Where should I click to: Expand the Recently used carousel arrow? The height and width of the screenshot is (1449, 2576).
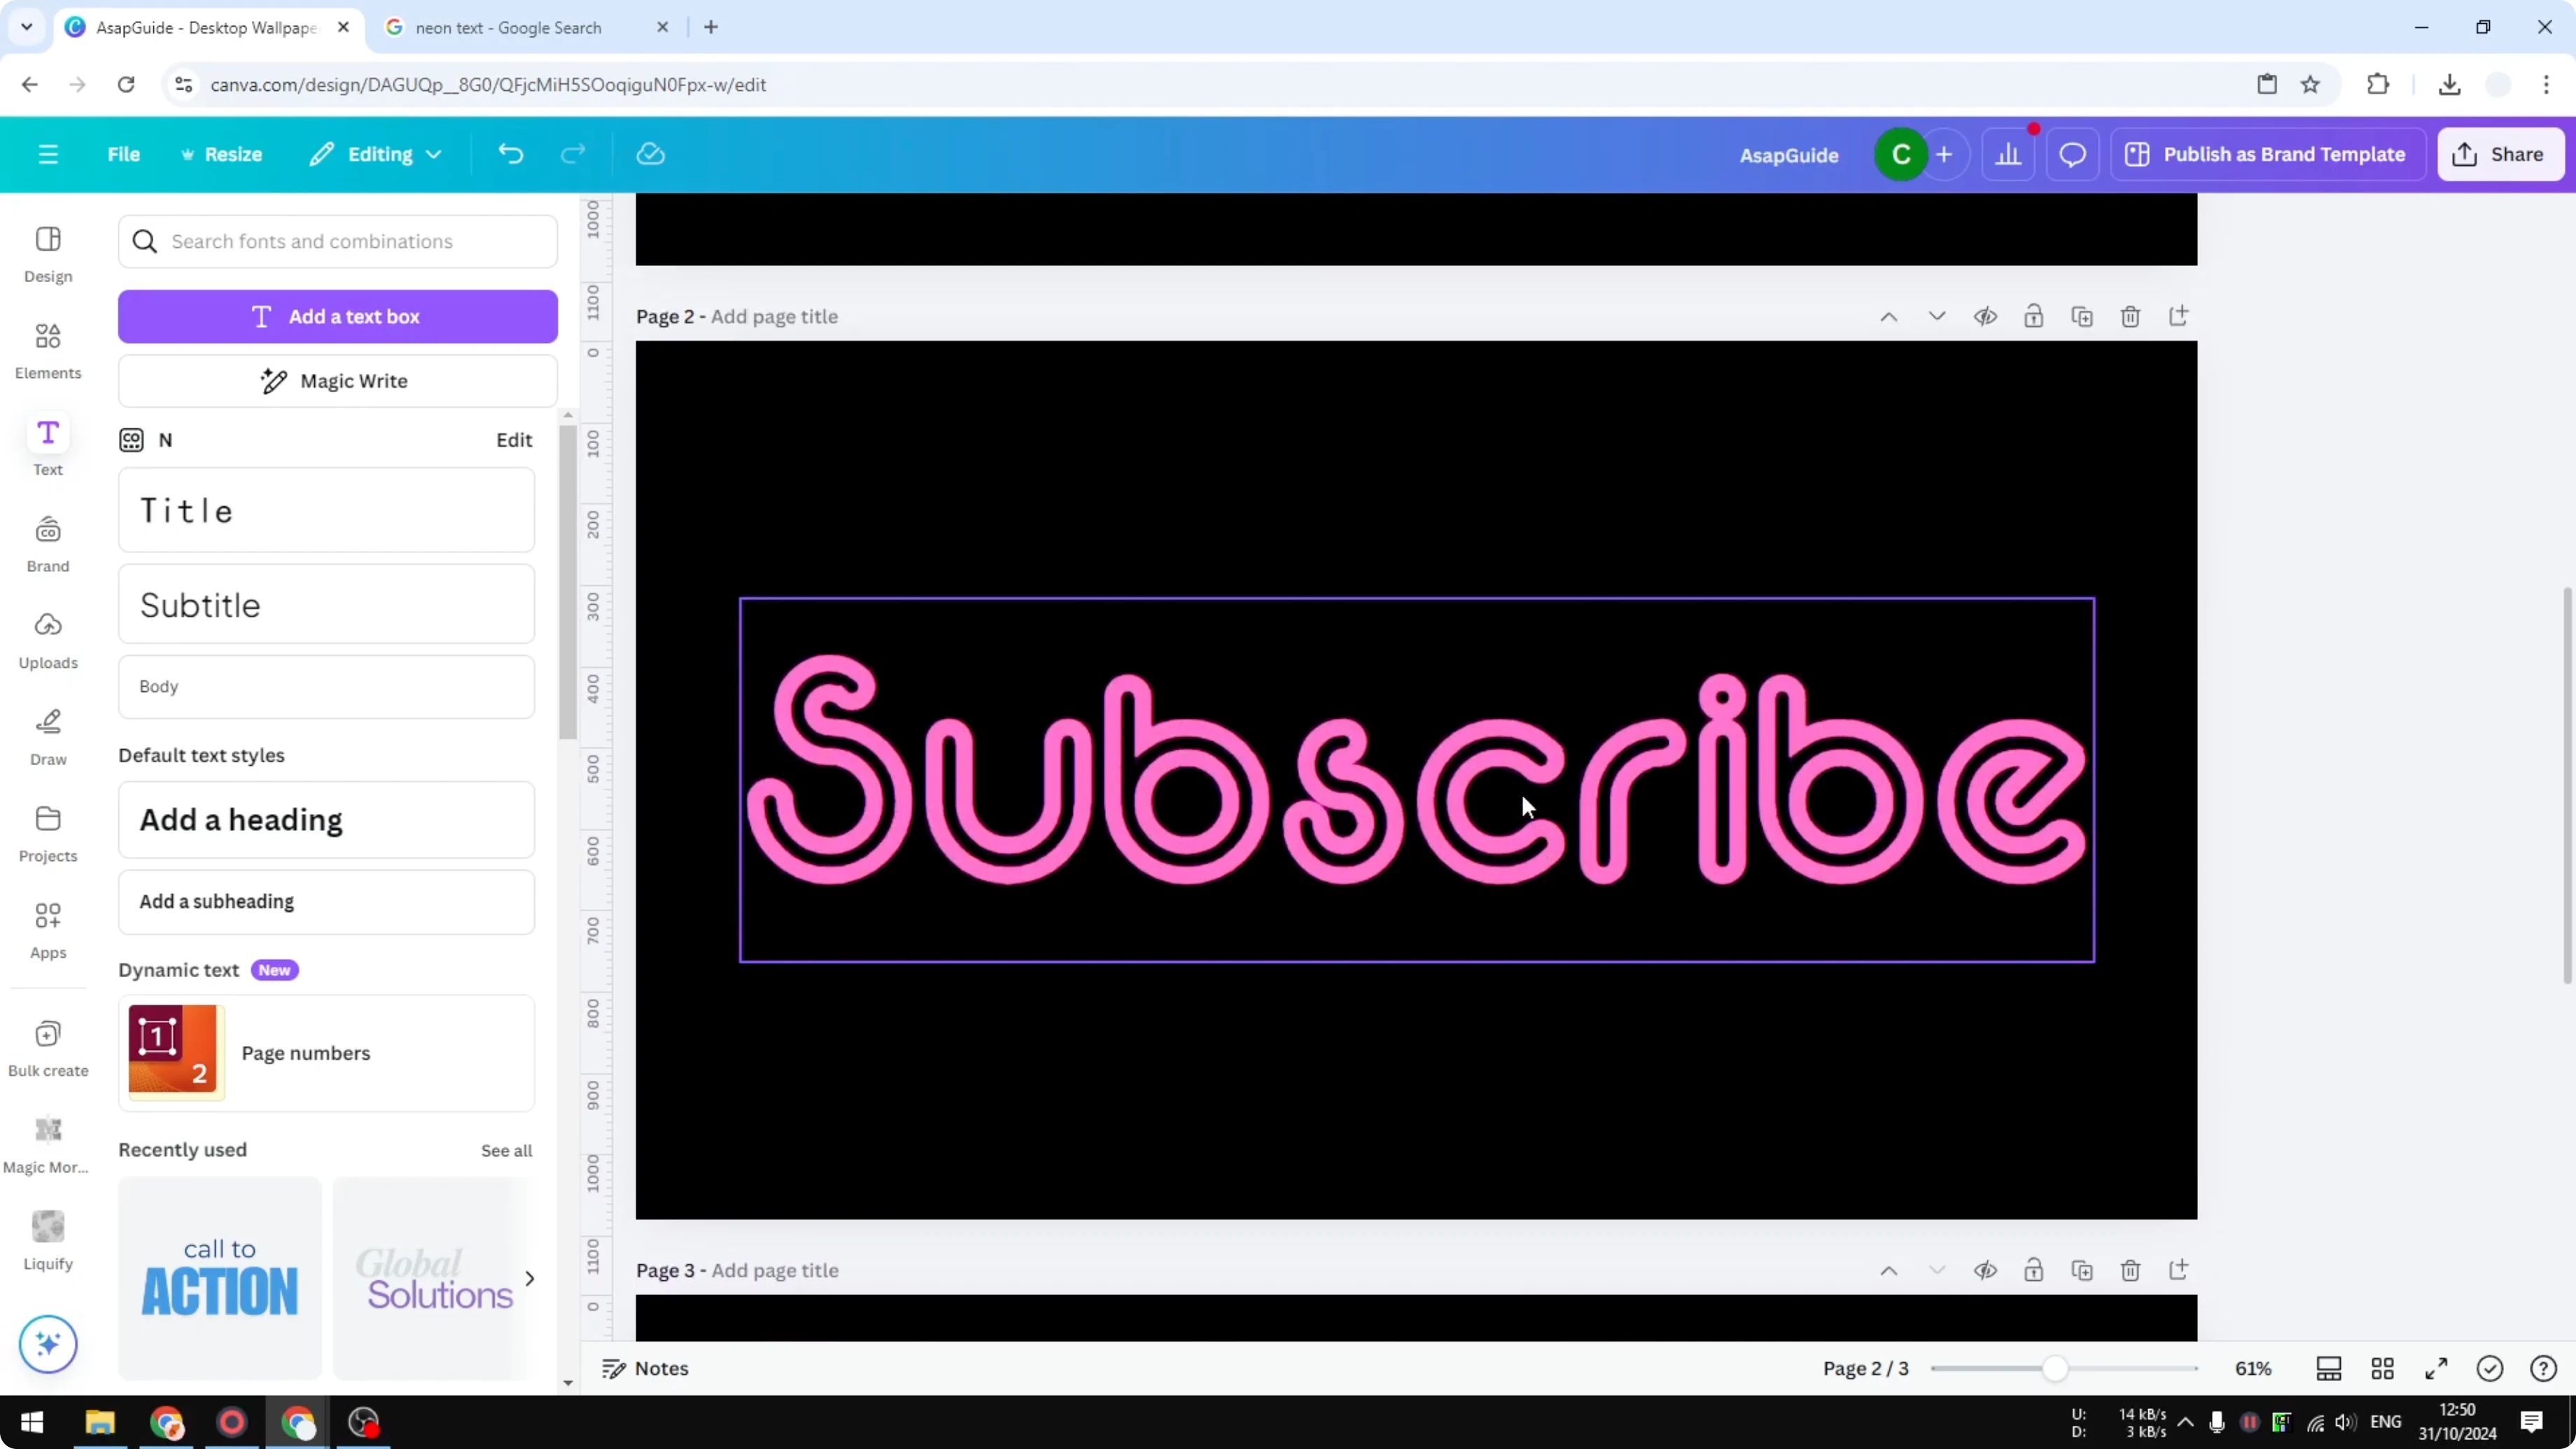pos(530,1278)
